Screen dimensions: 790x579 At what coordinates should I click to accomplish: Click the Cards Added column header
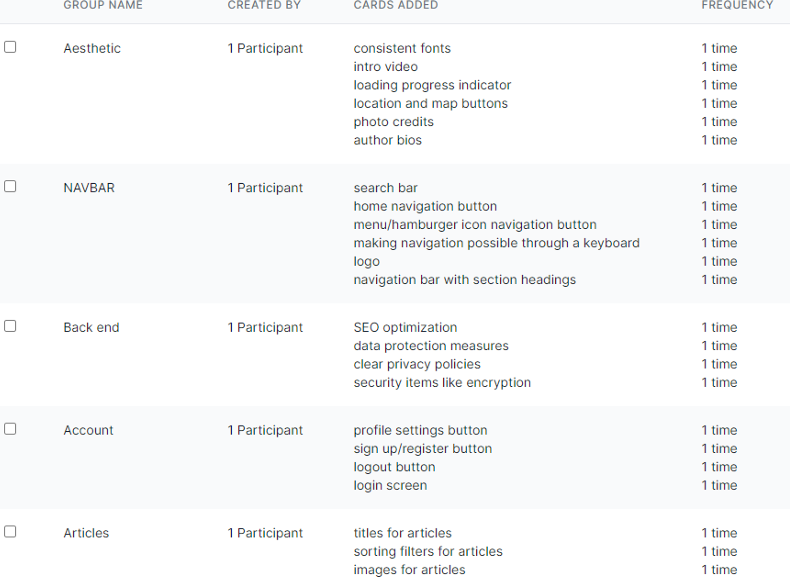[396, 5]
